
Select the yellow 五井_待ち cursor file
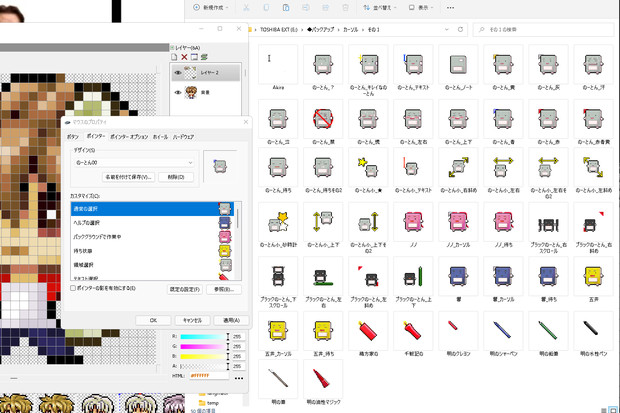323,334
